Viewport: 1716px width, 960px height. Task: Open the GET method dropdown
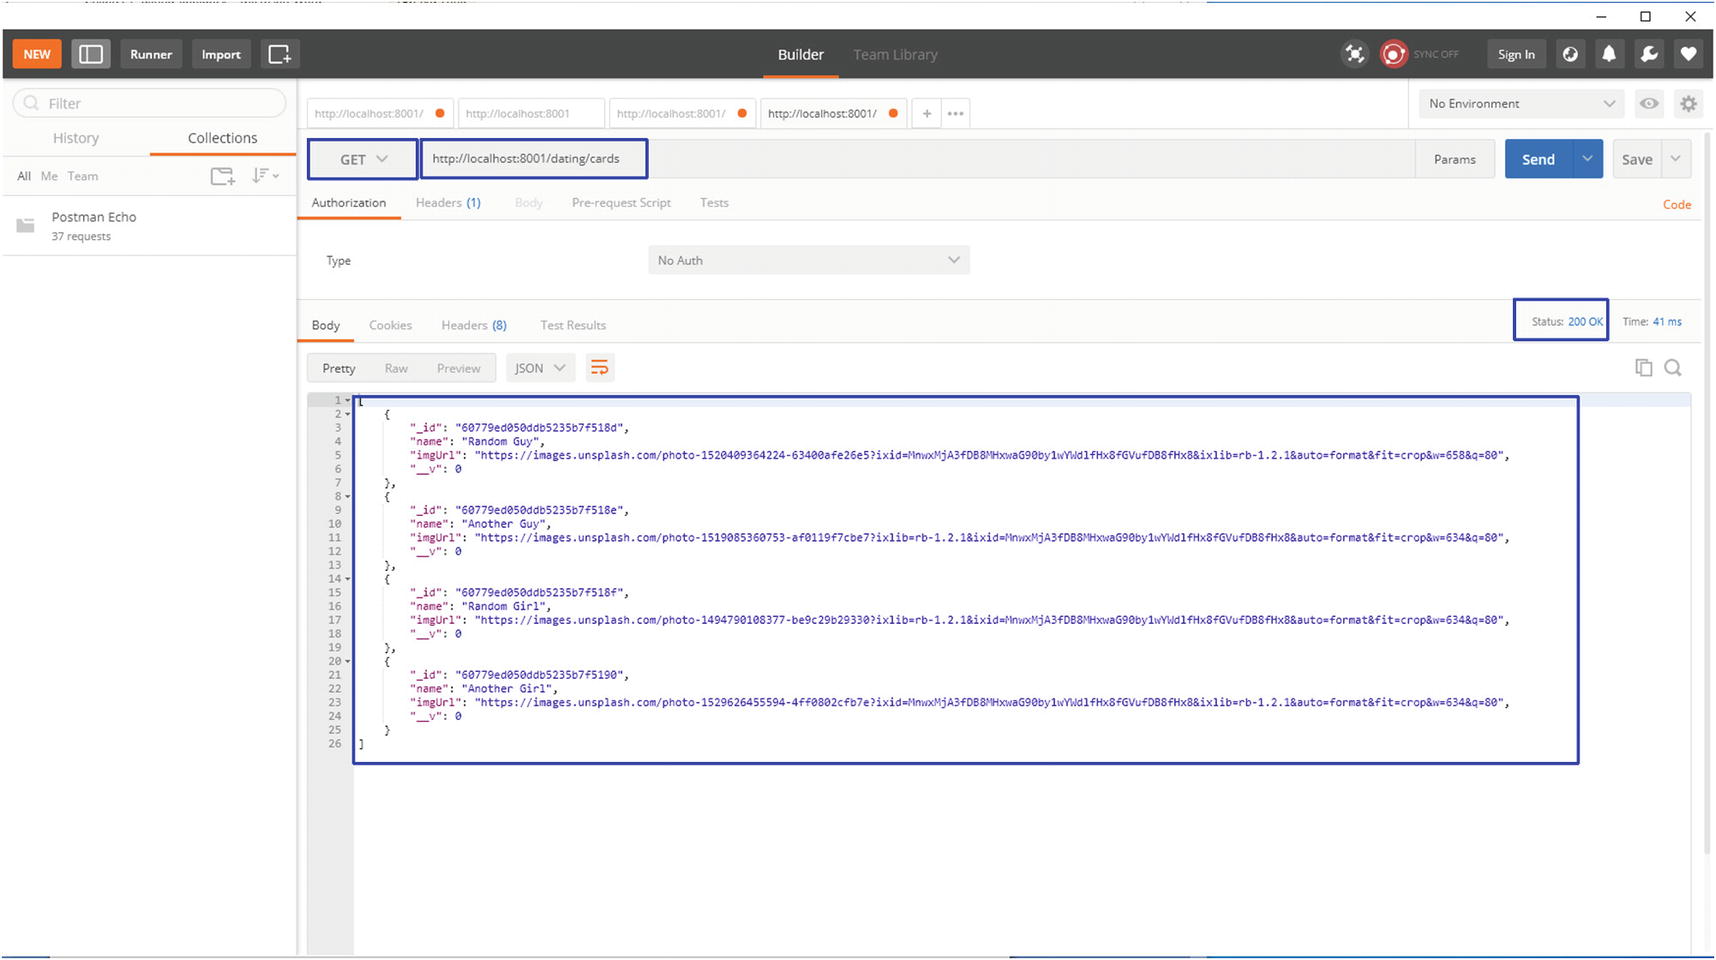(363, 160)
